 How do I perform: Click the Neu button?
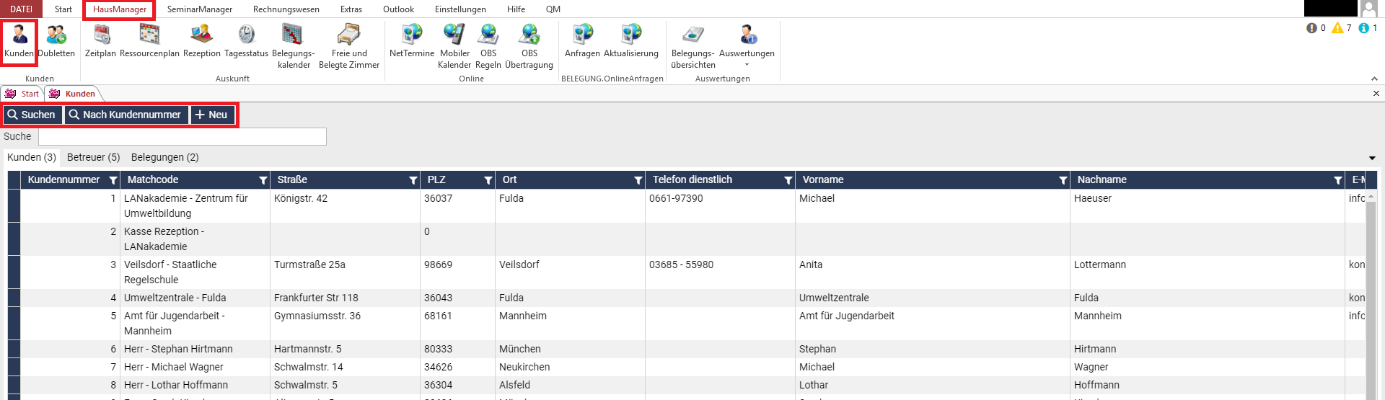(212, 115)
